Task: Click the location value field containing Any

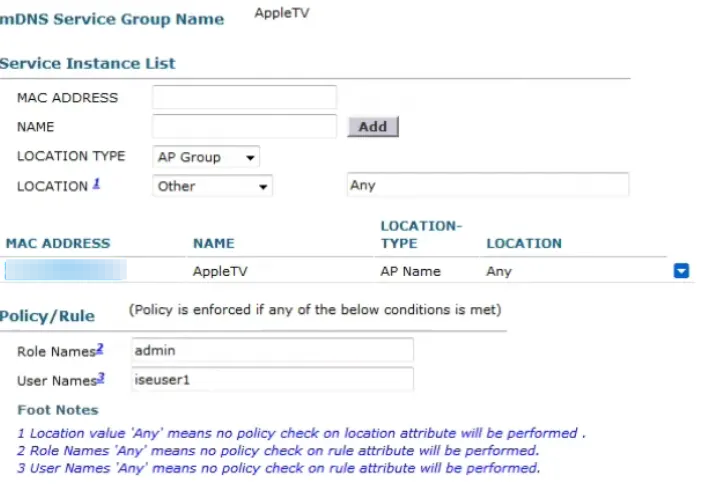Action: 486,185
